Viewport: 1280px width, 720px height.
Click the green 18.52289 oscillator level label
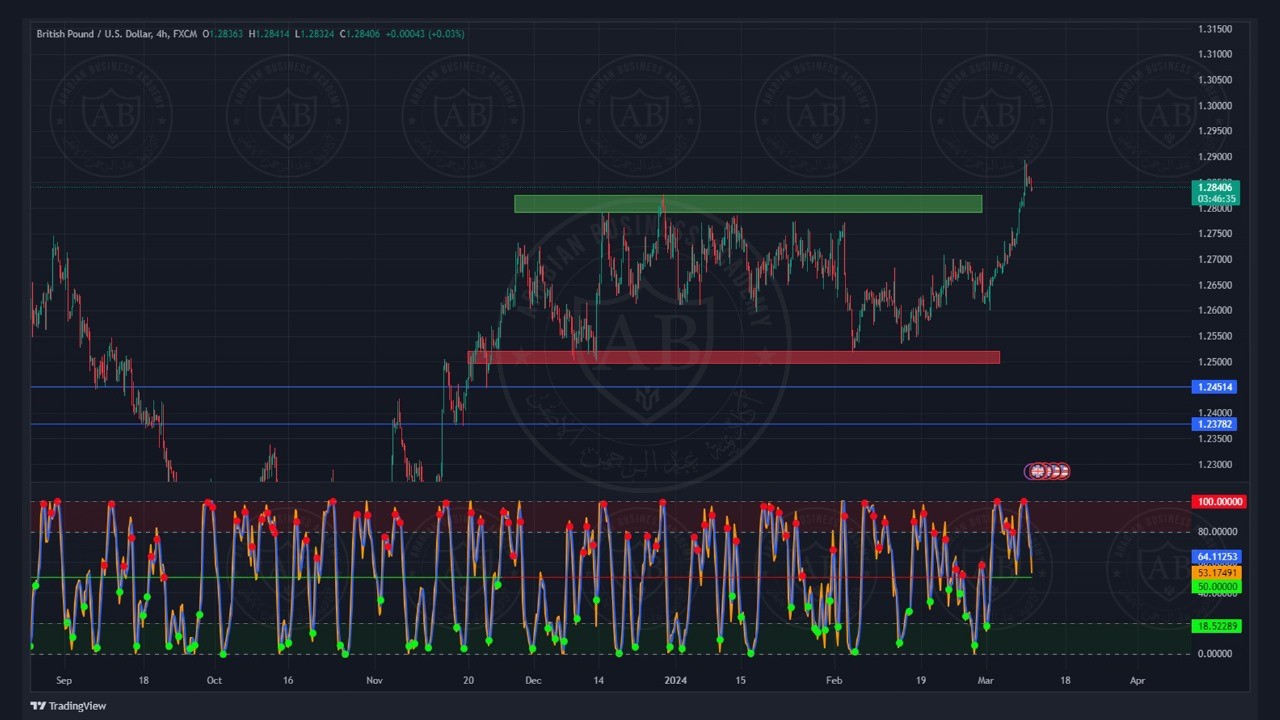1216,626
